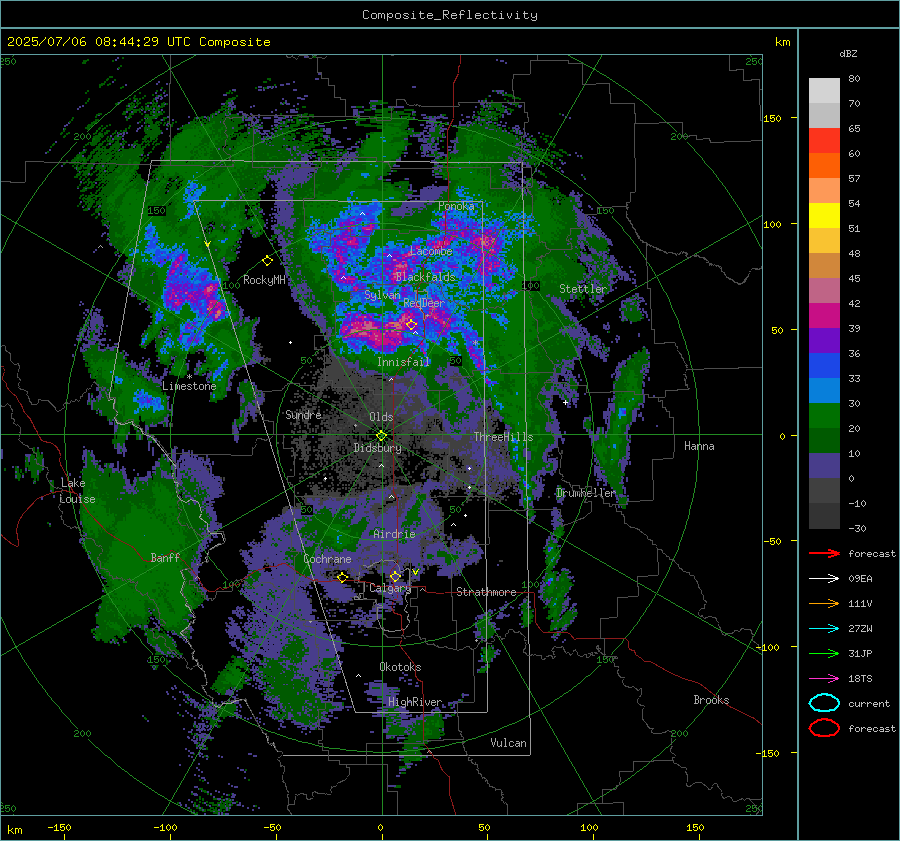Click the Calgary city label
900x841 pixels.
pos(390,588)
